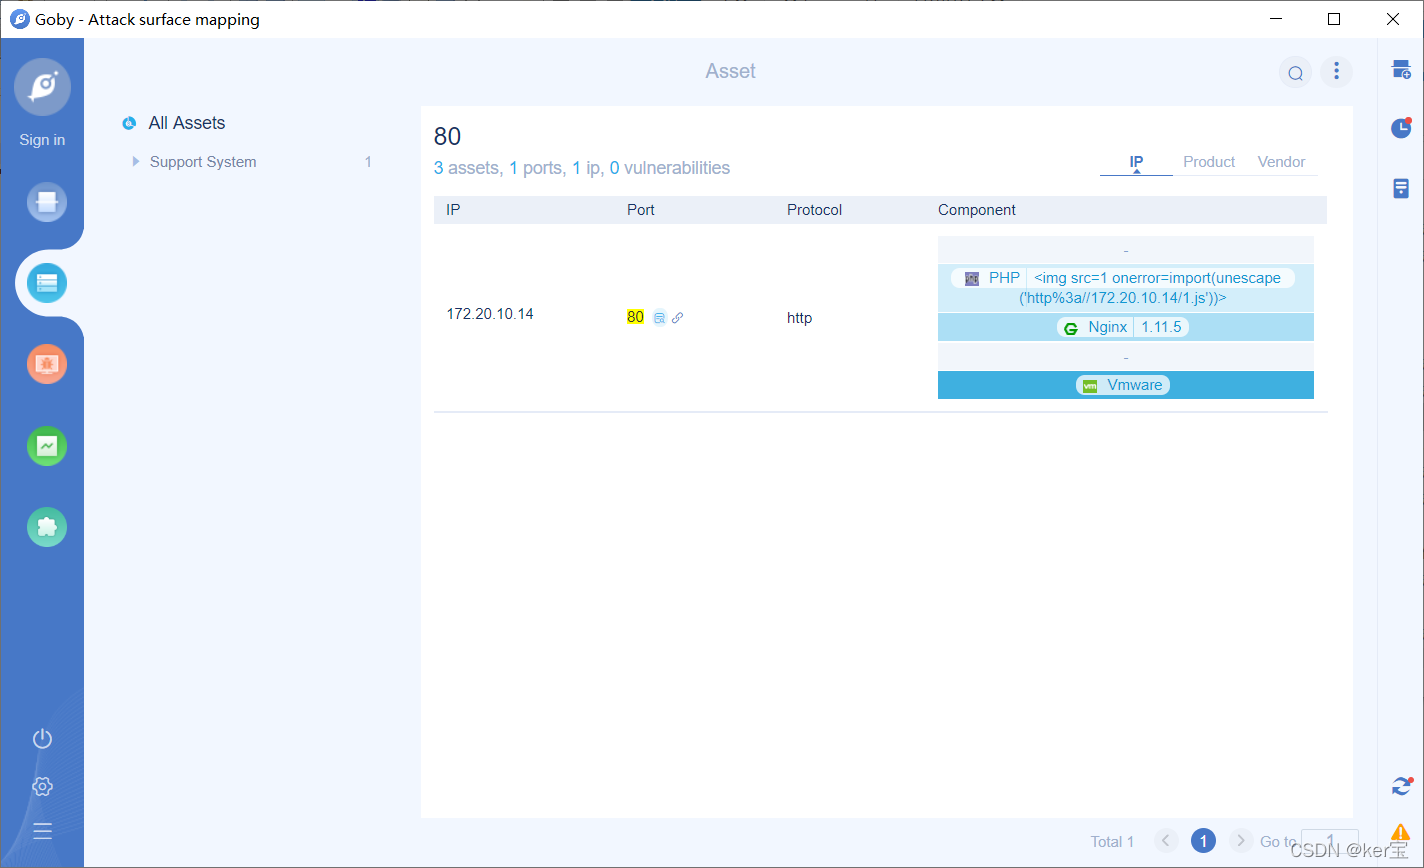Click the hamburger menu icon at sidebar bottom

pyautogui.click(x=42, y=830)
